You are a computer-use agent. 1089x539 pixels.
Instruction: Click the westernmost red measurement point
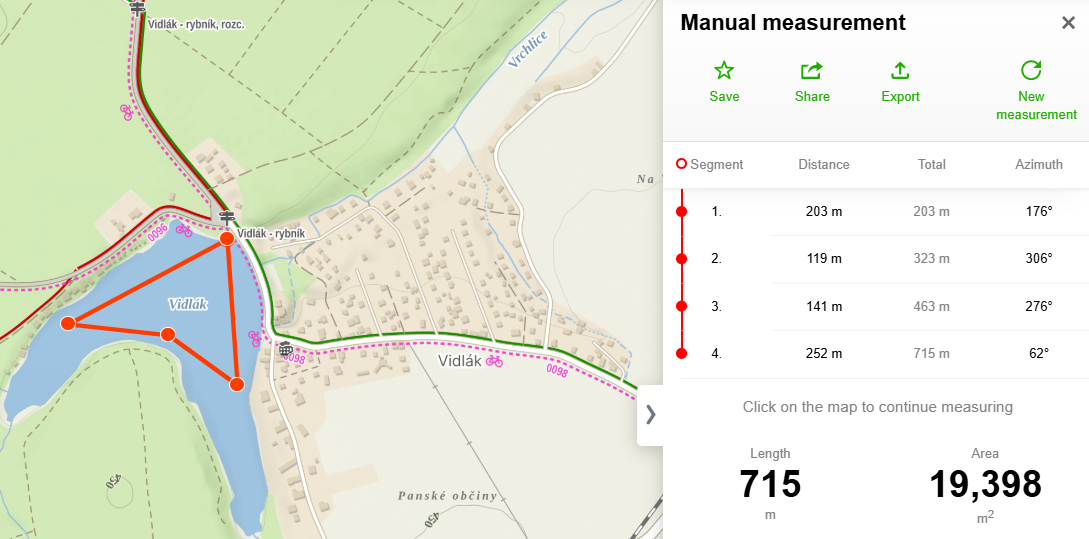(x=68, y=323)
